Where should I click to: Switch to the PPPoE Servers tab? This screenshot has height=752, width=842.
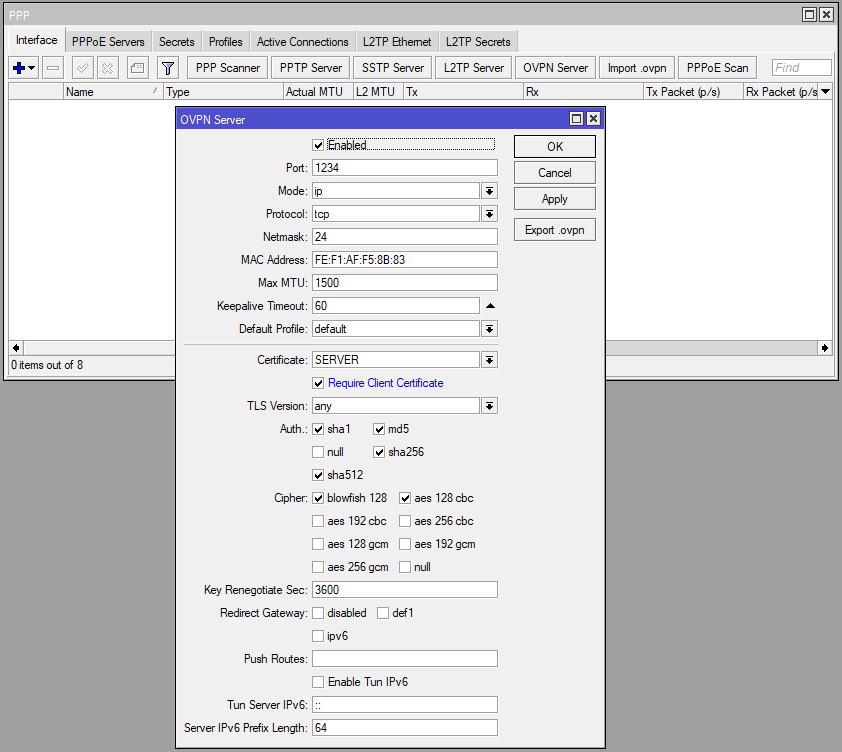[108, 42]
